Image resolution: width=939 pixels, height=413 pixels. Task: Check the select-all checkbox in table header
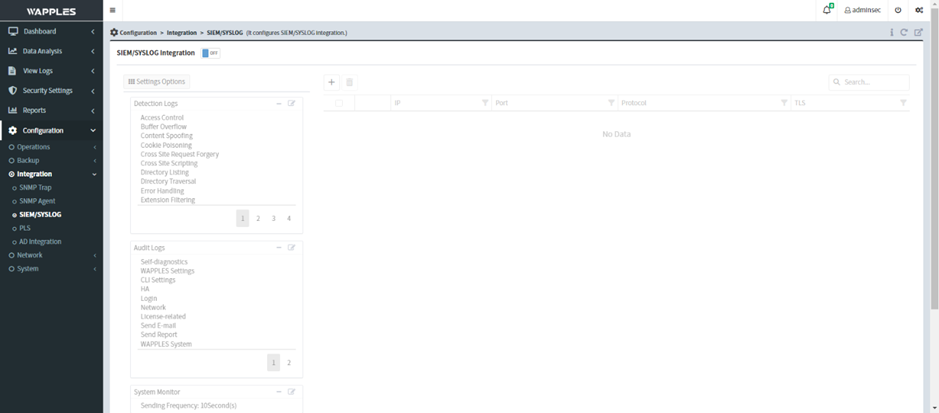click(x=339, y=103)
